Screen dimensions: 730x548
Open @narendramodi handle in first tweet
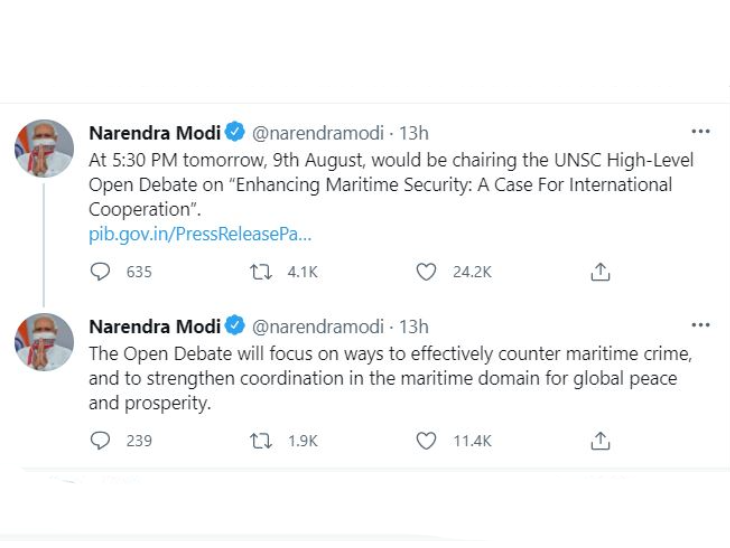[318, 133]
